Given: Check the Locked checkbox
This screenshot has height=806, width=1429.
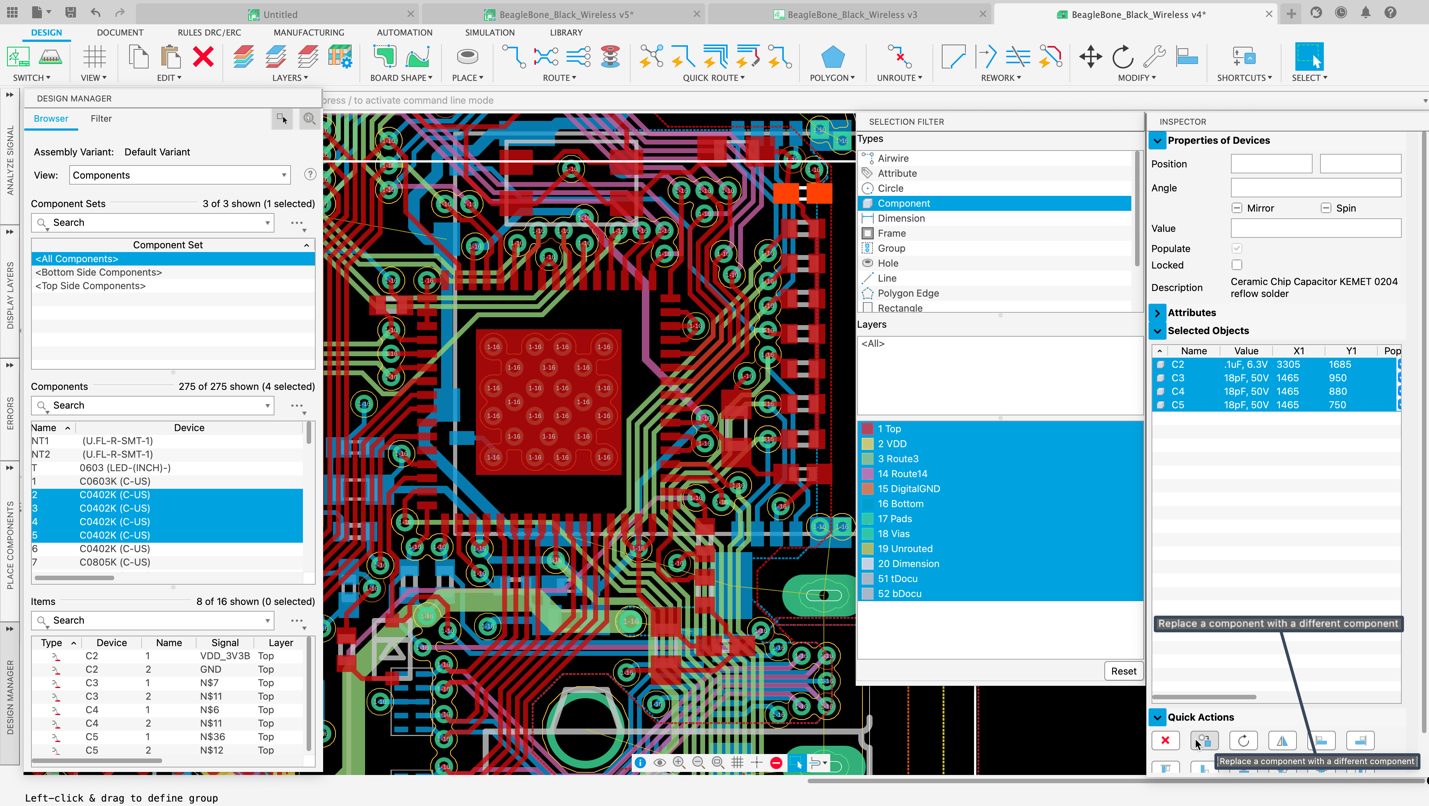Looking at the screenshot, I should 1237,265.
